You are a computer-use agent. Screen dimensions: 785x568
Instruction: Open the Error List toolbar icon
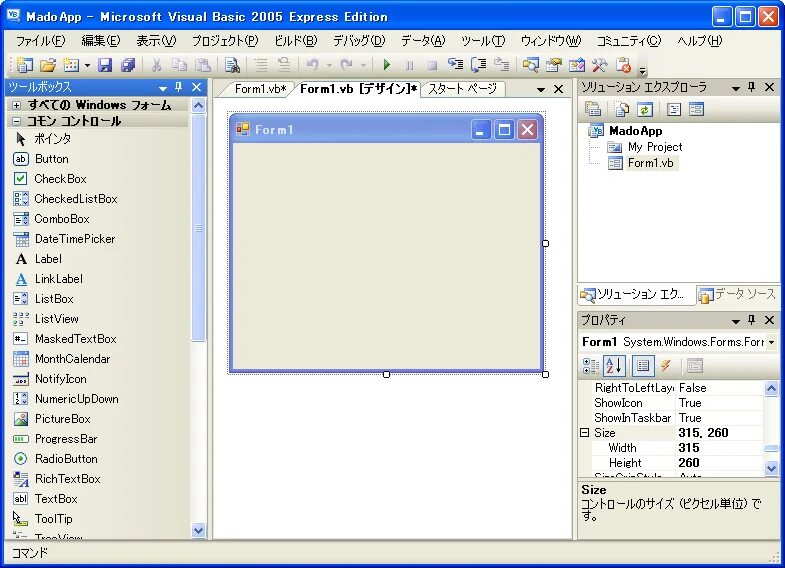(x=623, y=65)
